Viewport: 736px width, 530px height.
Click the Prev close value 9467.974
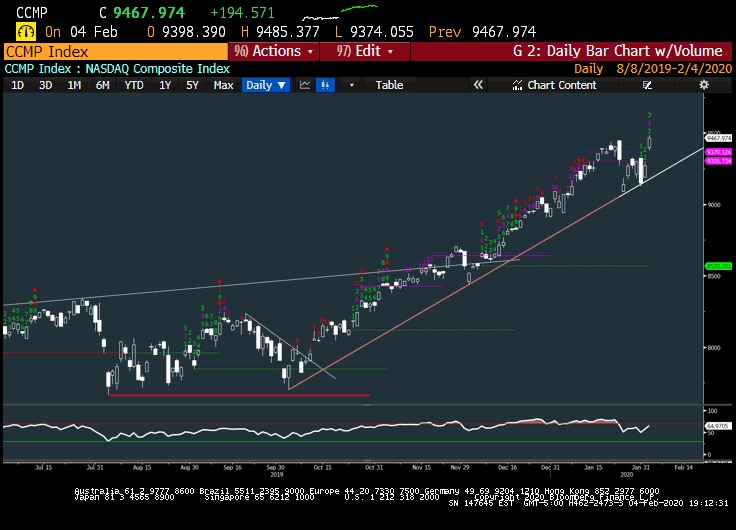coord(504,32)
